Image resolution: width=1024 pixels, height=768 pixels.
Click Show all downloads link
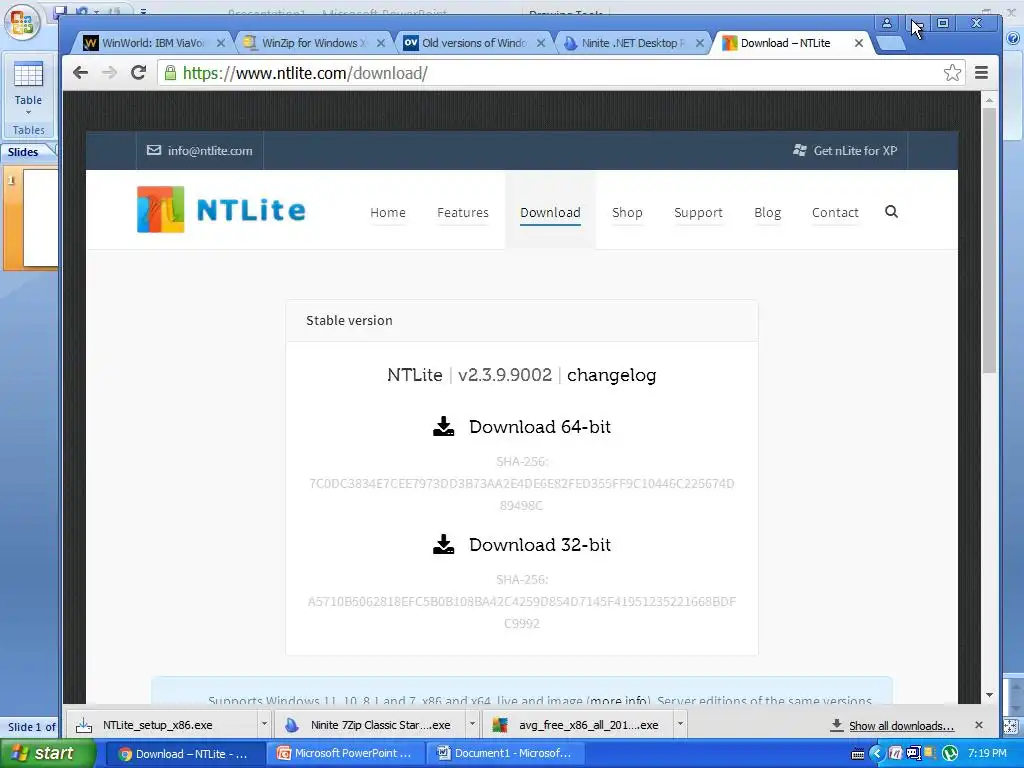[901, 726]
